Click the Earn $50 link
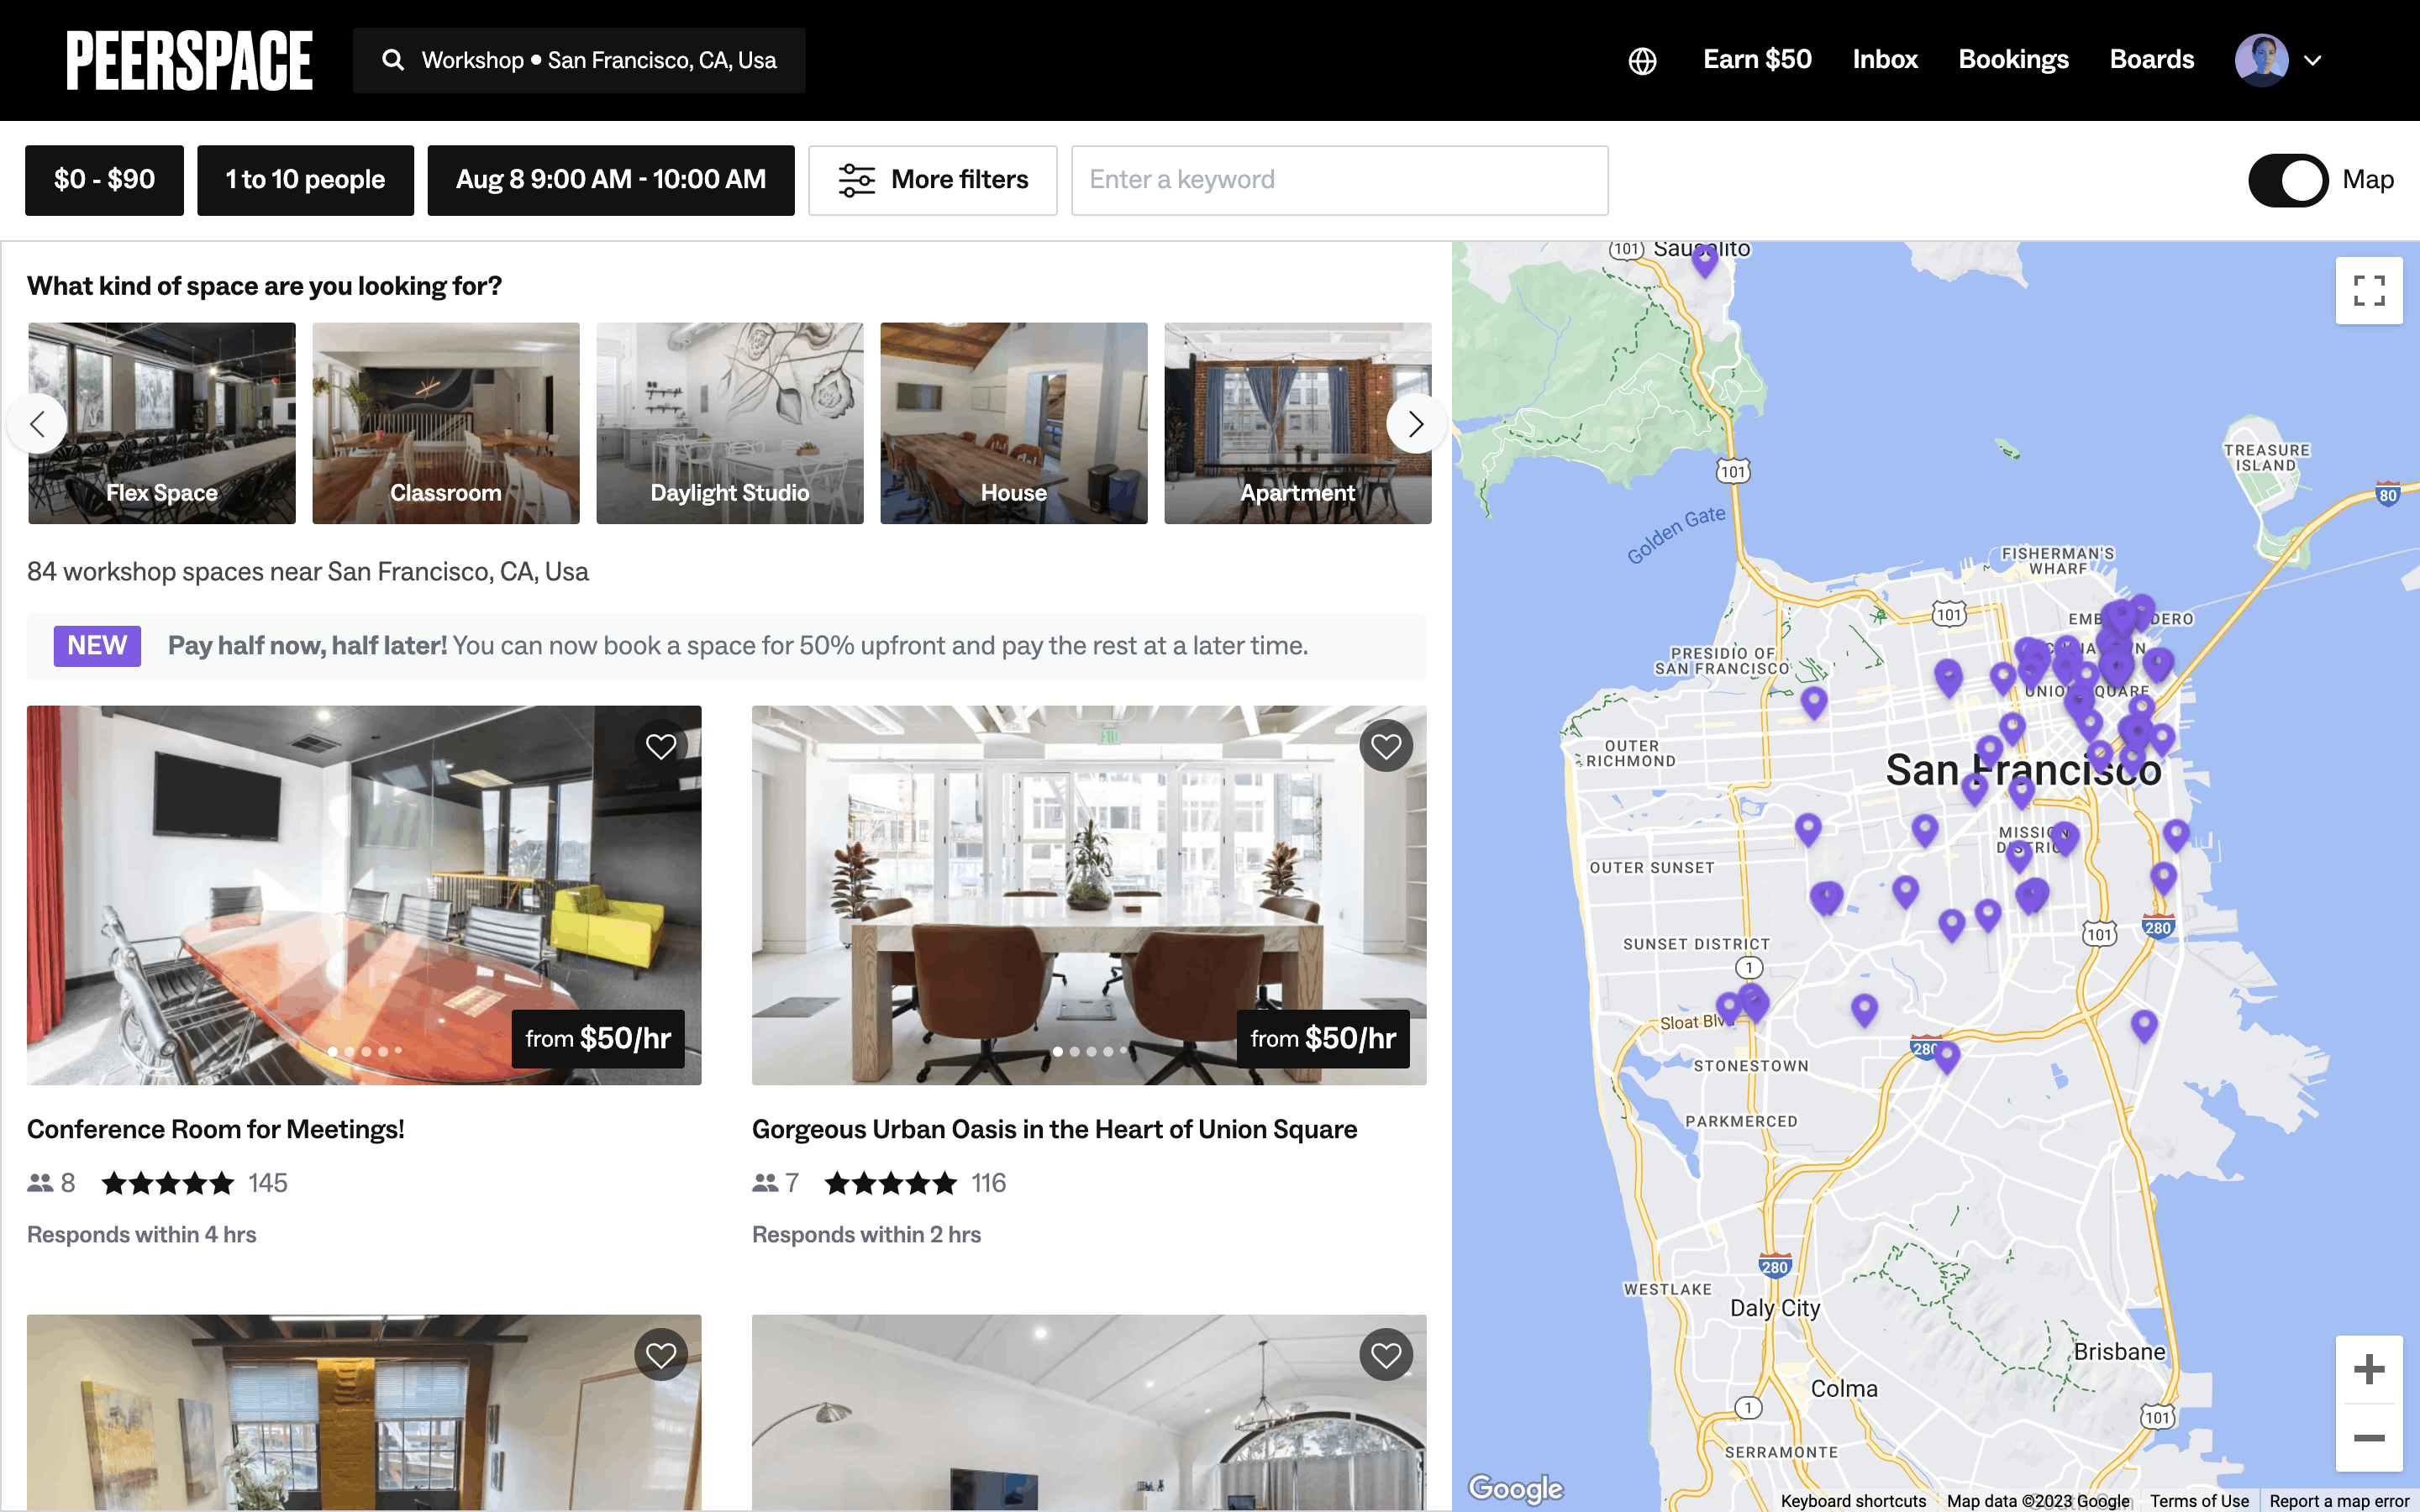2420x1512 pixels. pos(1756,60)
